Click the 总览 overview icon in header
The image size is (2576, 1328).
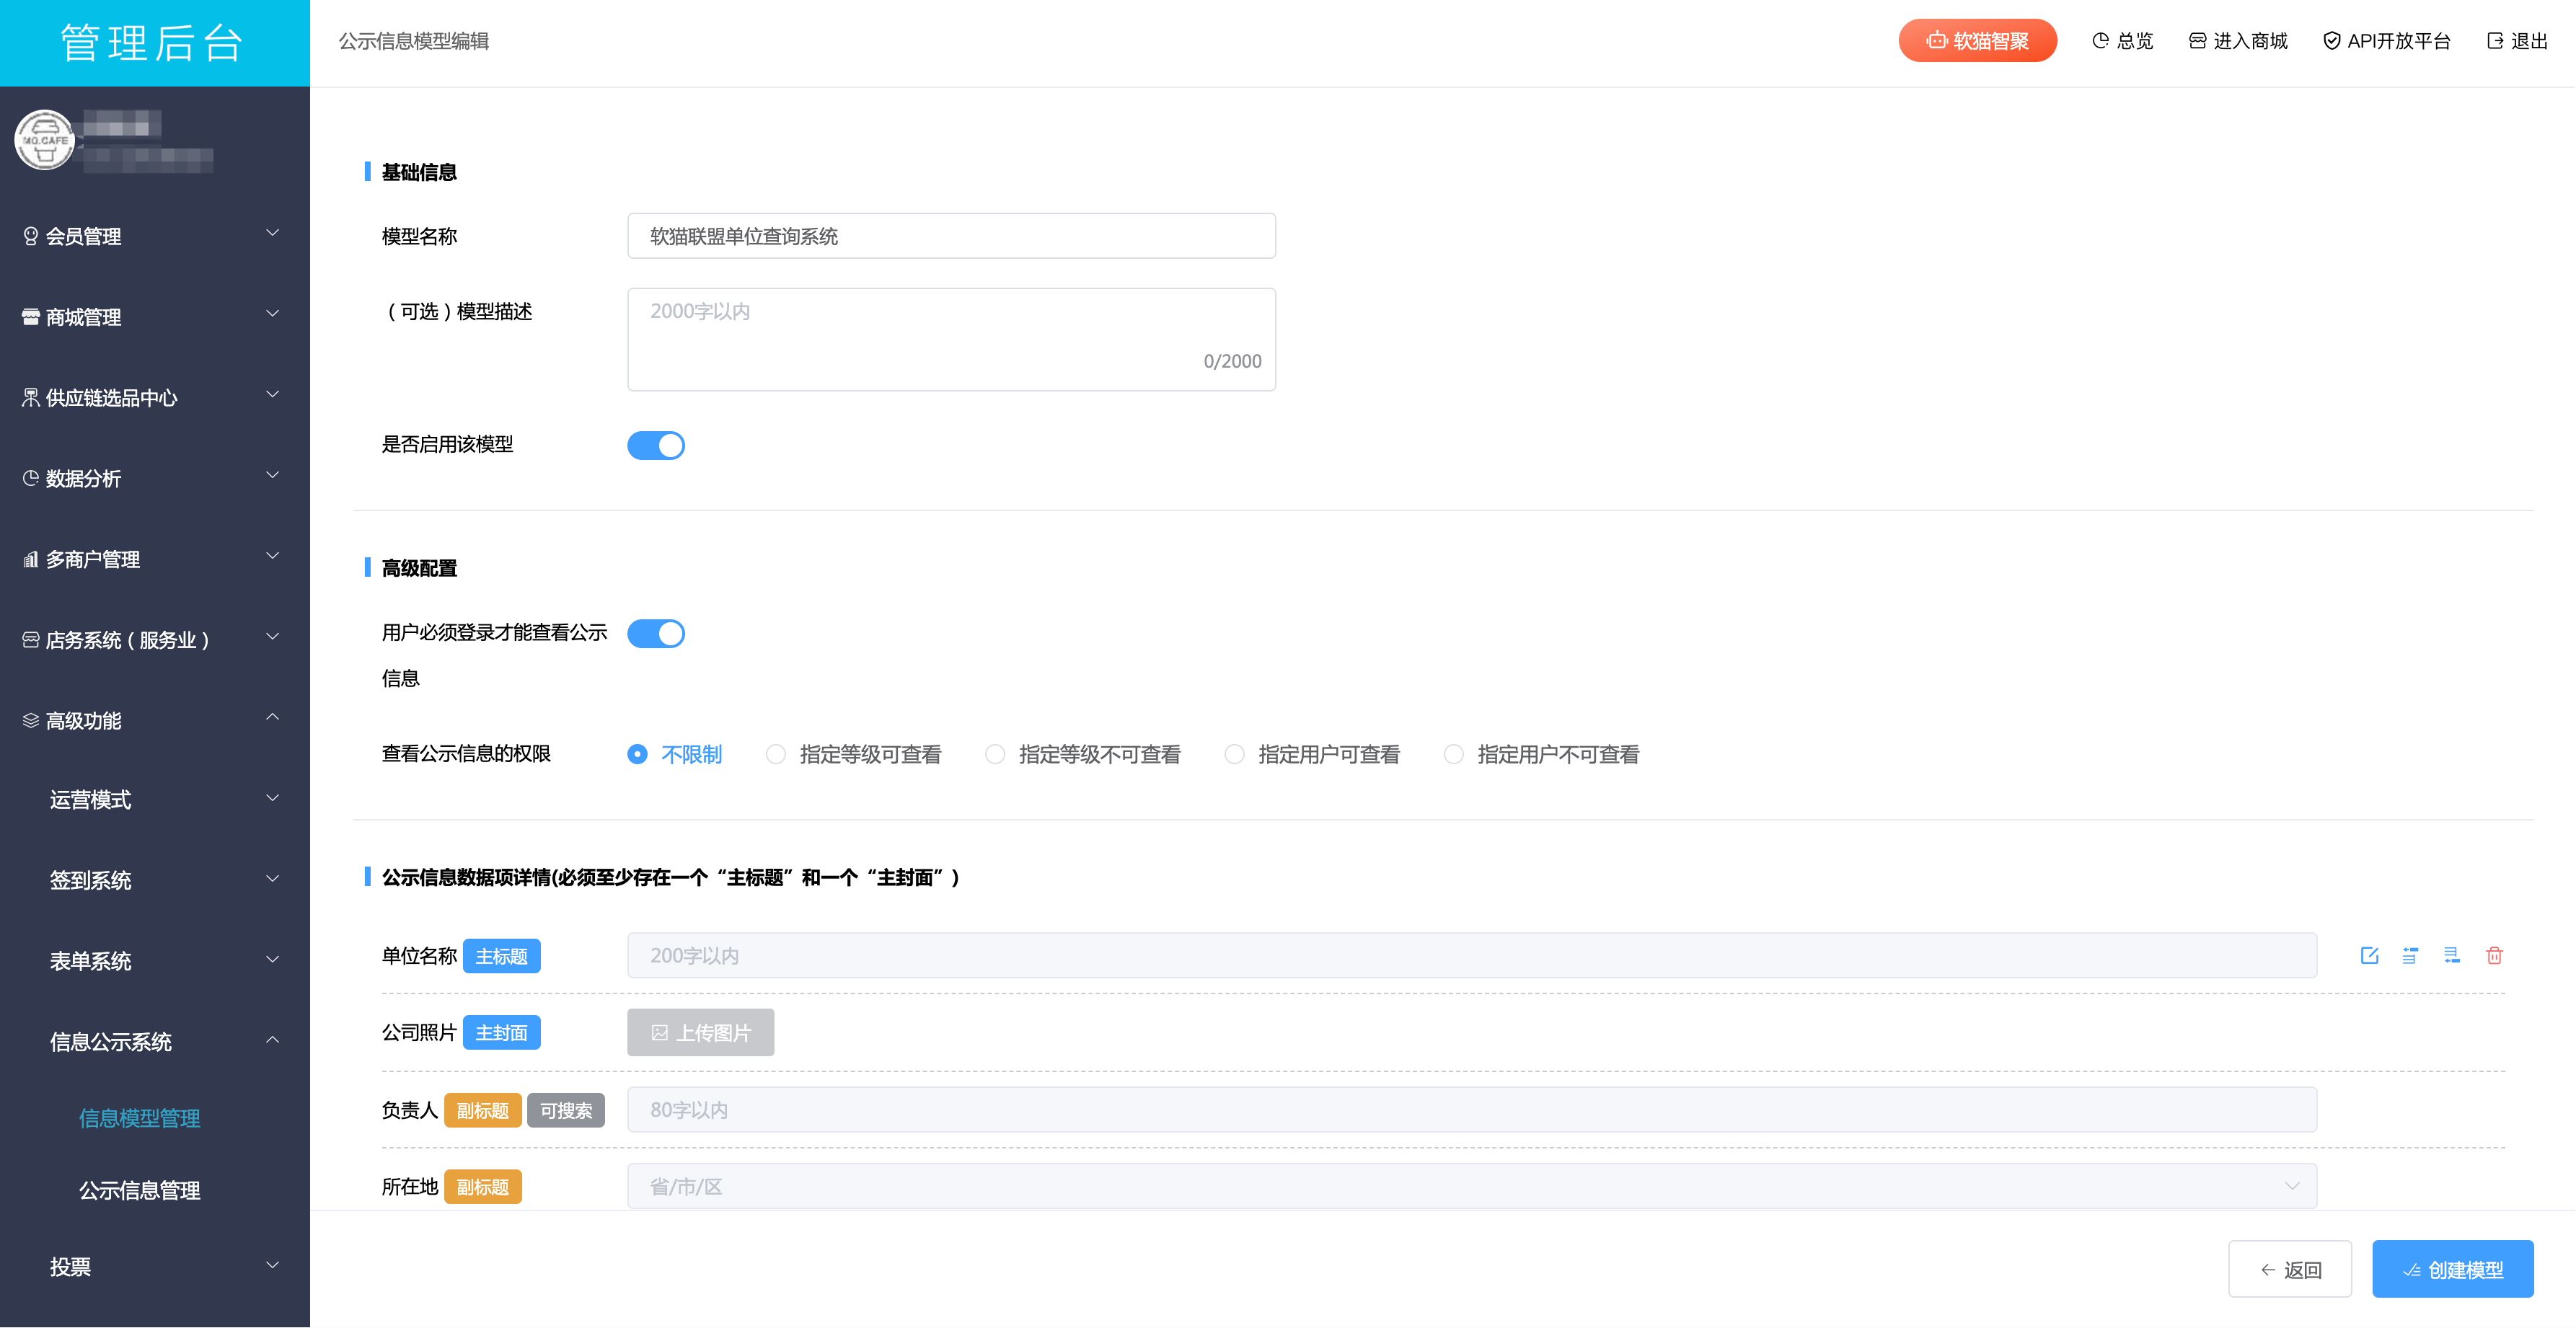click(2100, 41)
